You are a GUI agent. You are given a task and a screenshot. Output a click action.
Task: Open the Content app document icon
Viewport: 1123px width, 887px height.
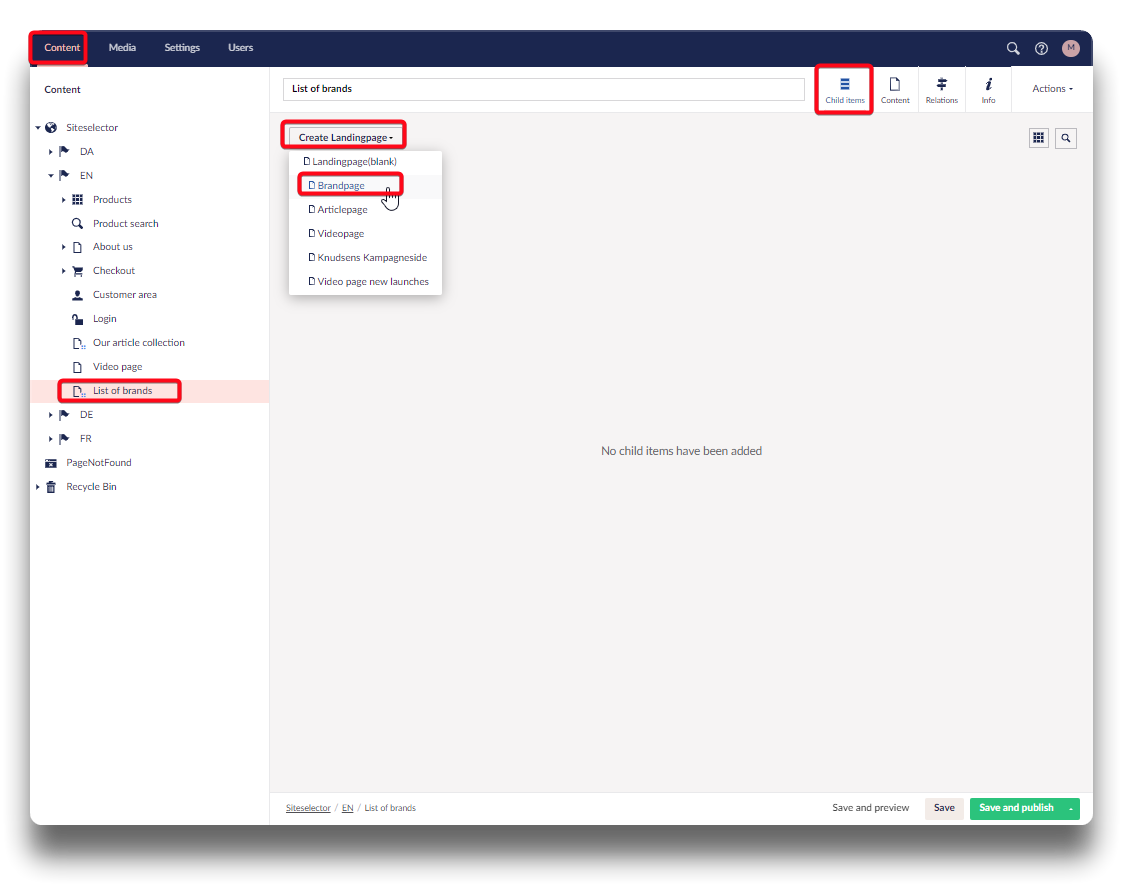(x=895, y=89)
